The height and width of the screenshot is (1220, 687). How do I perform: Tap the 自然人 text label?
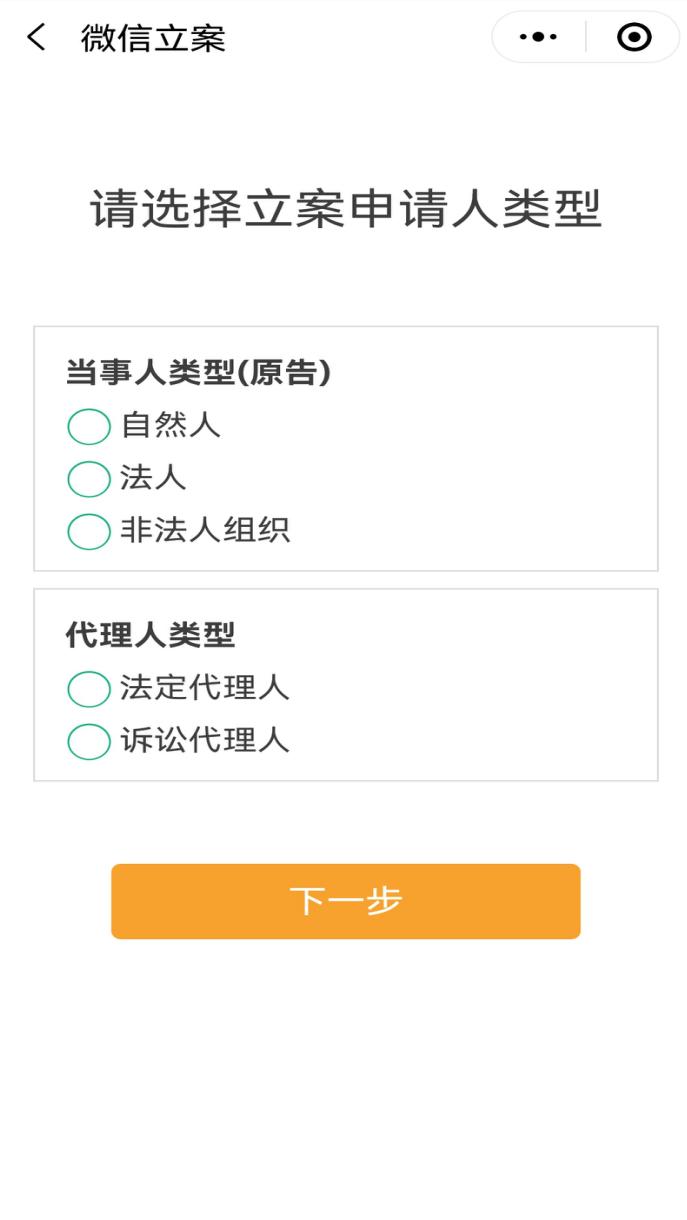coord(170,426)
